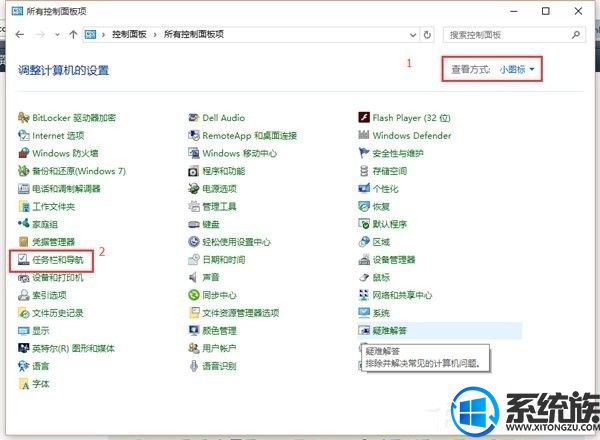Open the Windows Defender icon
Image resolution: width=600 pixels, height=440 pixels.
click(x=364, y=135)
